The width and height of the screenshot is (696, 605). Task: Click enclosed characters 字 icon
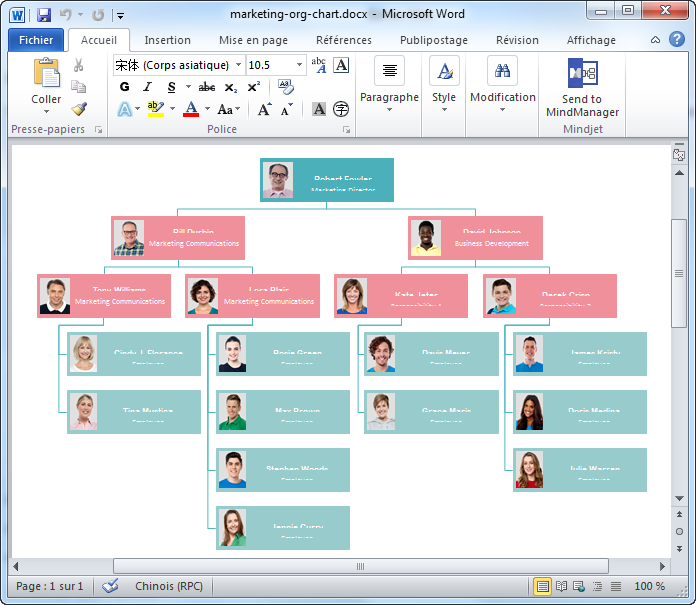tap(341, 109)
